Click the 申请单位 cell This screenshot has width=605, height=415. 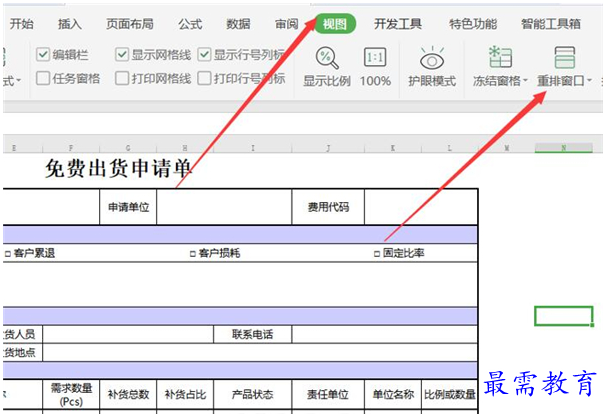128,207
